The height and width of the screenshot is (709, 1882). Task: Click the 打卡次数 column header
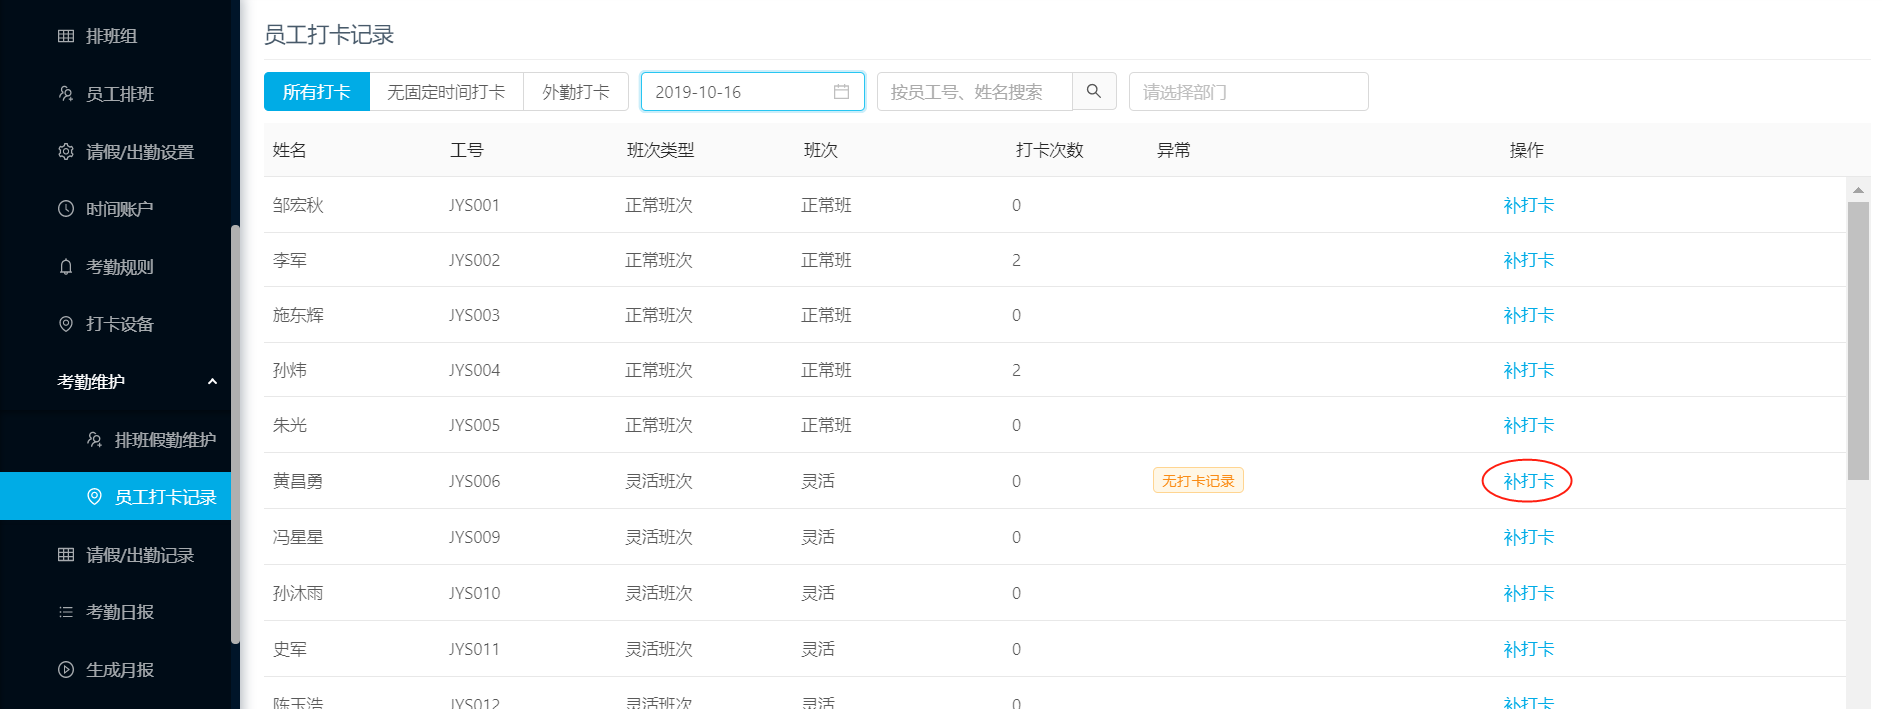pyautogui.click(x=1050, y=150)
